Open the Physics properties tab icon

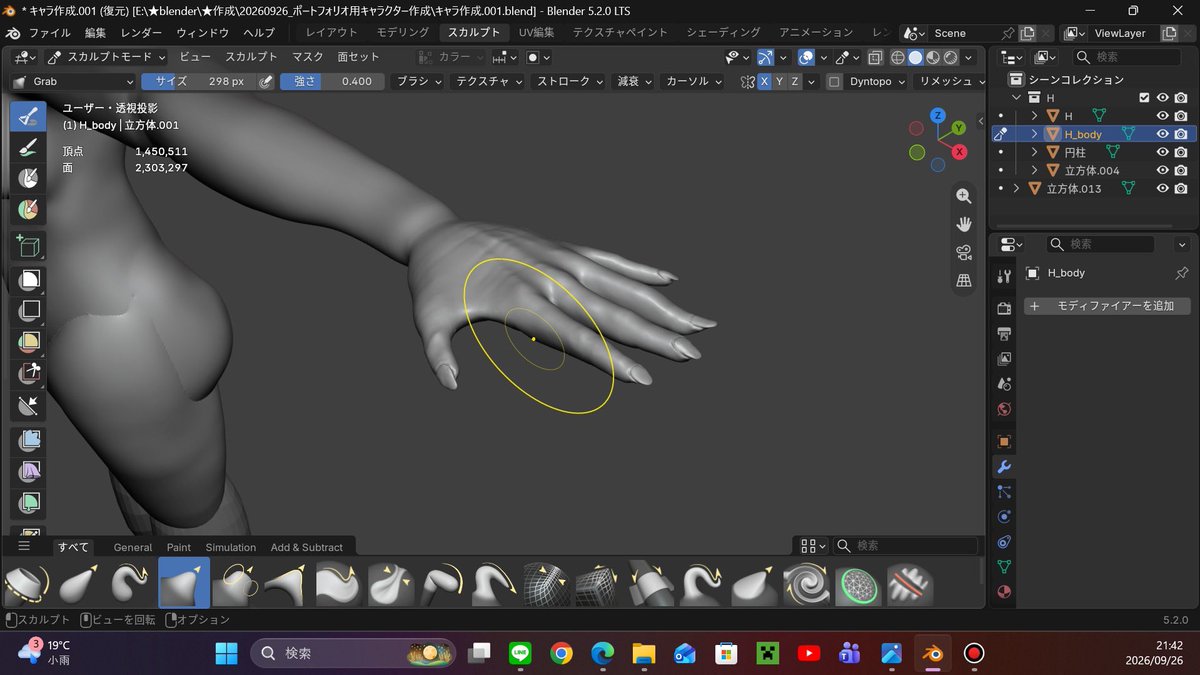1004,517
